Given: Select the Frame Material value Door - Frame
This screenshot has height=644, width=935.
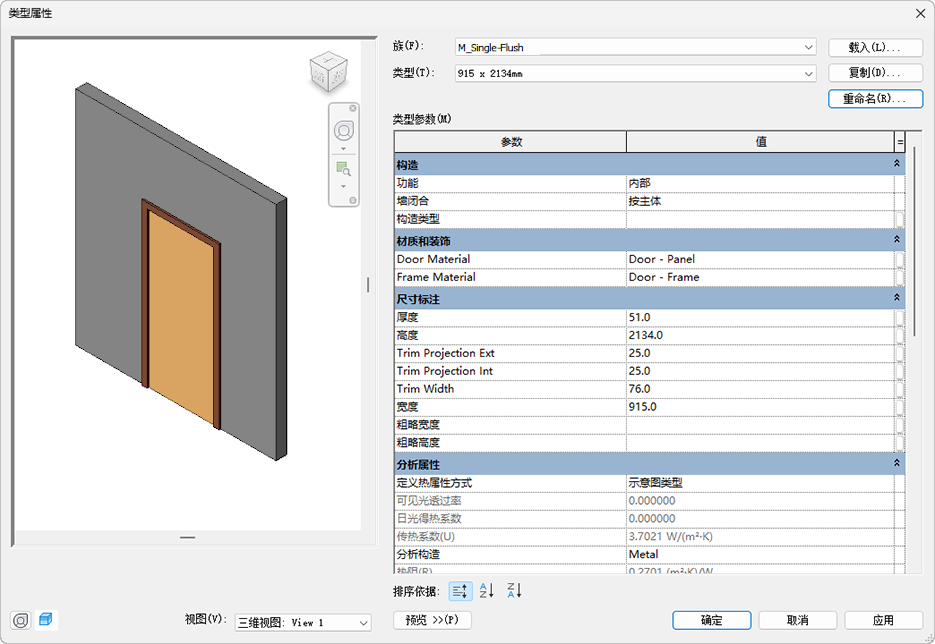Looking at the screenshot, I should [x=760, y=277].
